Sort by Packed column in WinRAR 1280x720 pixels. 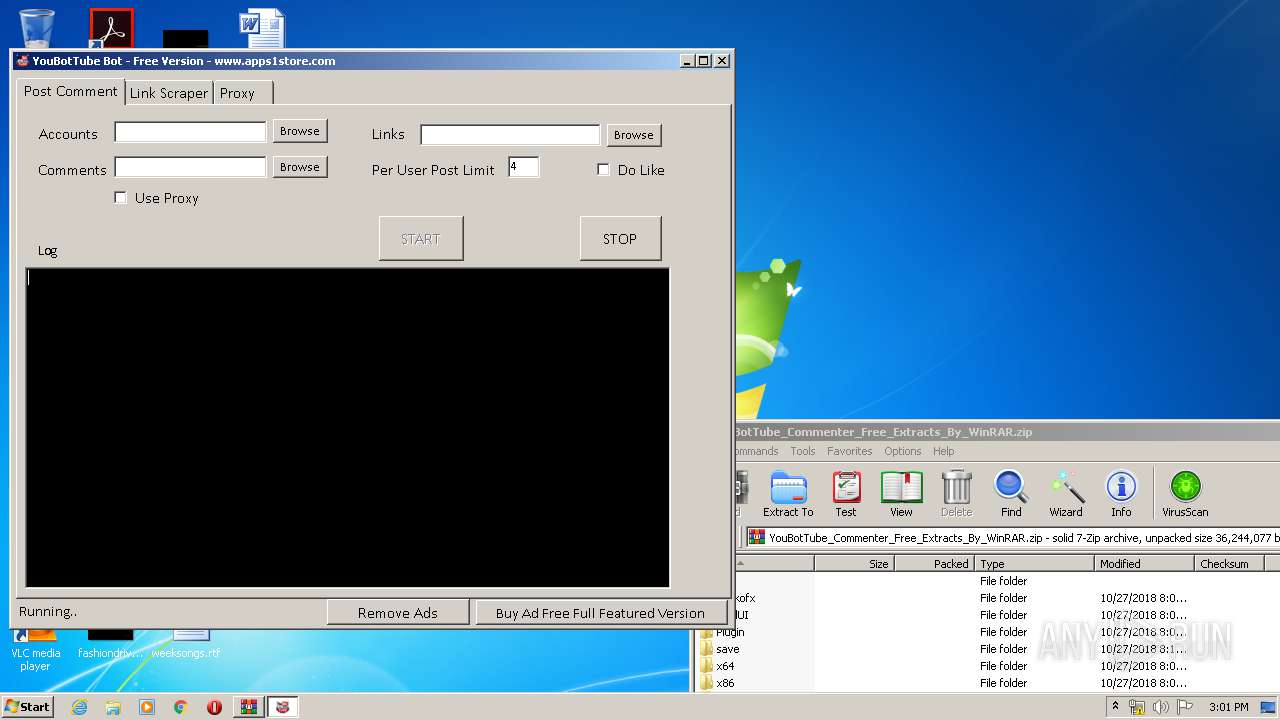[x=935, y=564]
